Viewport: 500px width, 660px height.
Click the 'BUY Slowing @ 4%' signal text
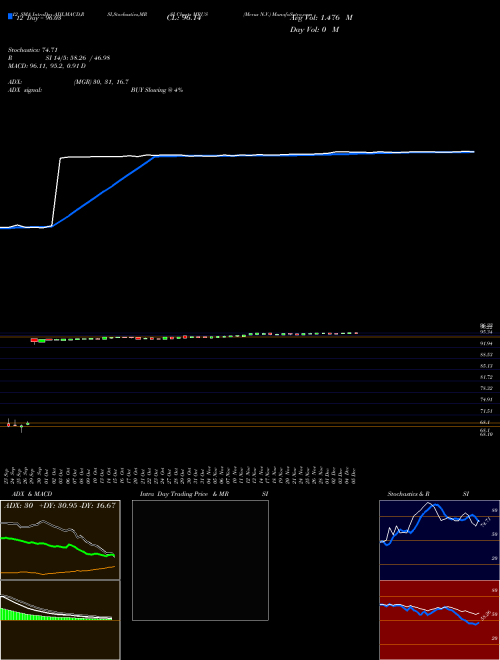point(157,90)
